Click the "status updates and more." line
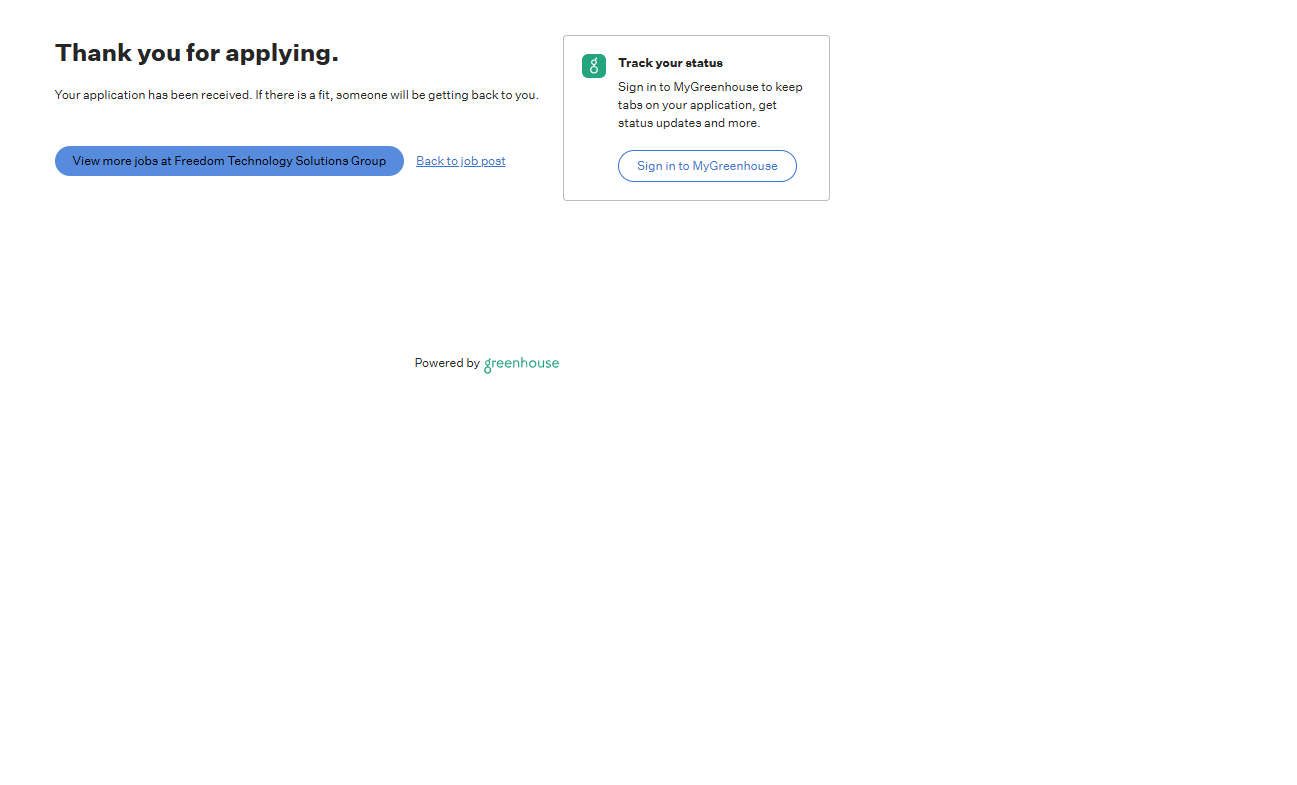Viewport: 1297px width, 785px height. click(x=689, y=123)
